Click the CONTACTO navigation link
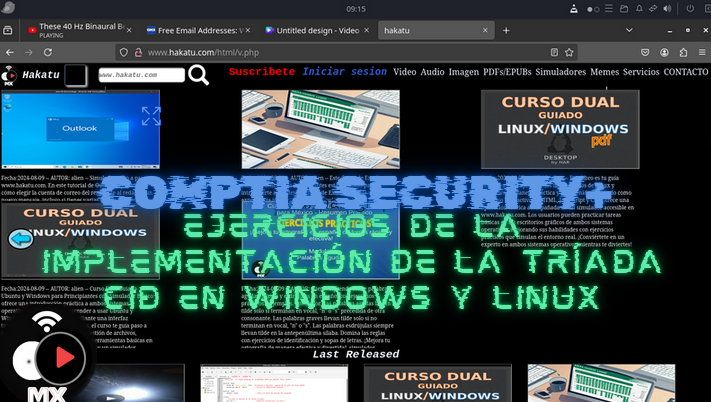The image size is (711, 402). coord(685,72)
